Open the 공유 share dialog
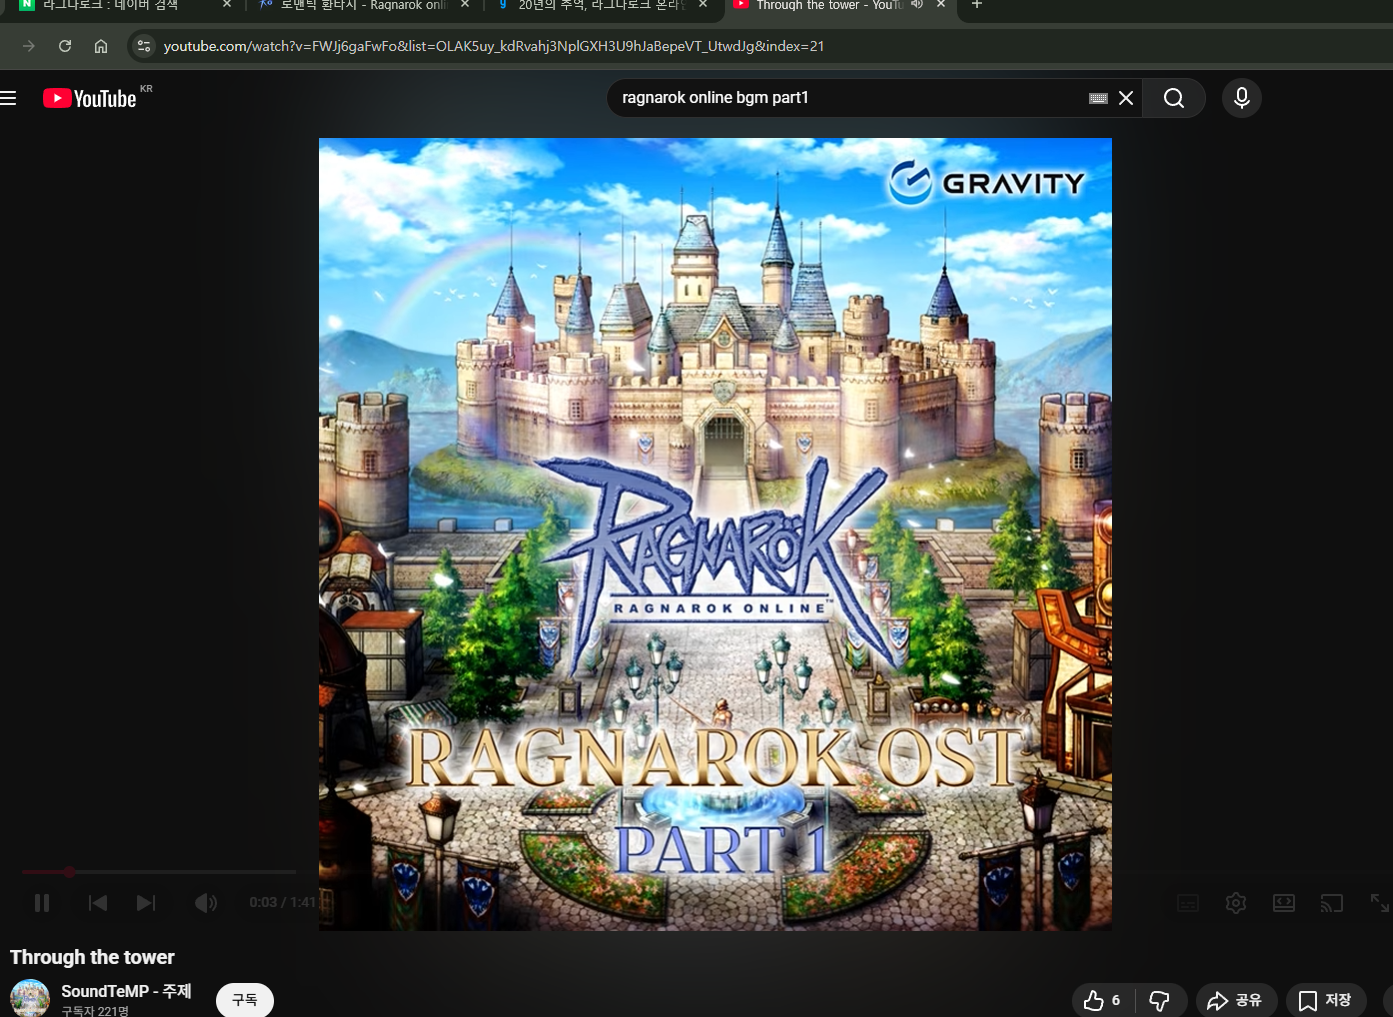 tap(1236, 1000)
